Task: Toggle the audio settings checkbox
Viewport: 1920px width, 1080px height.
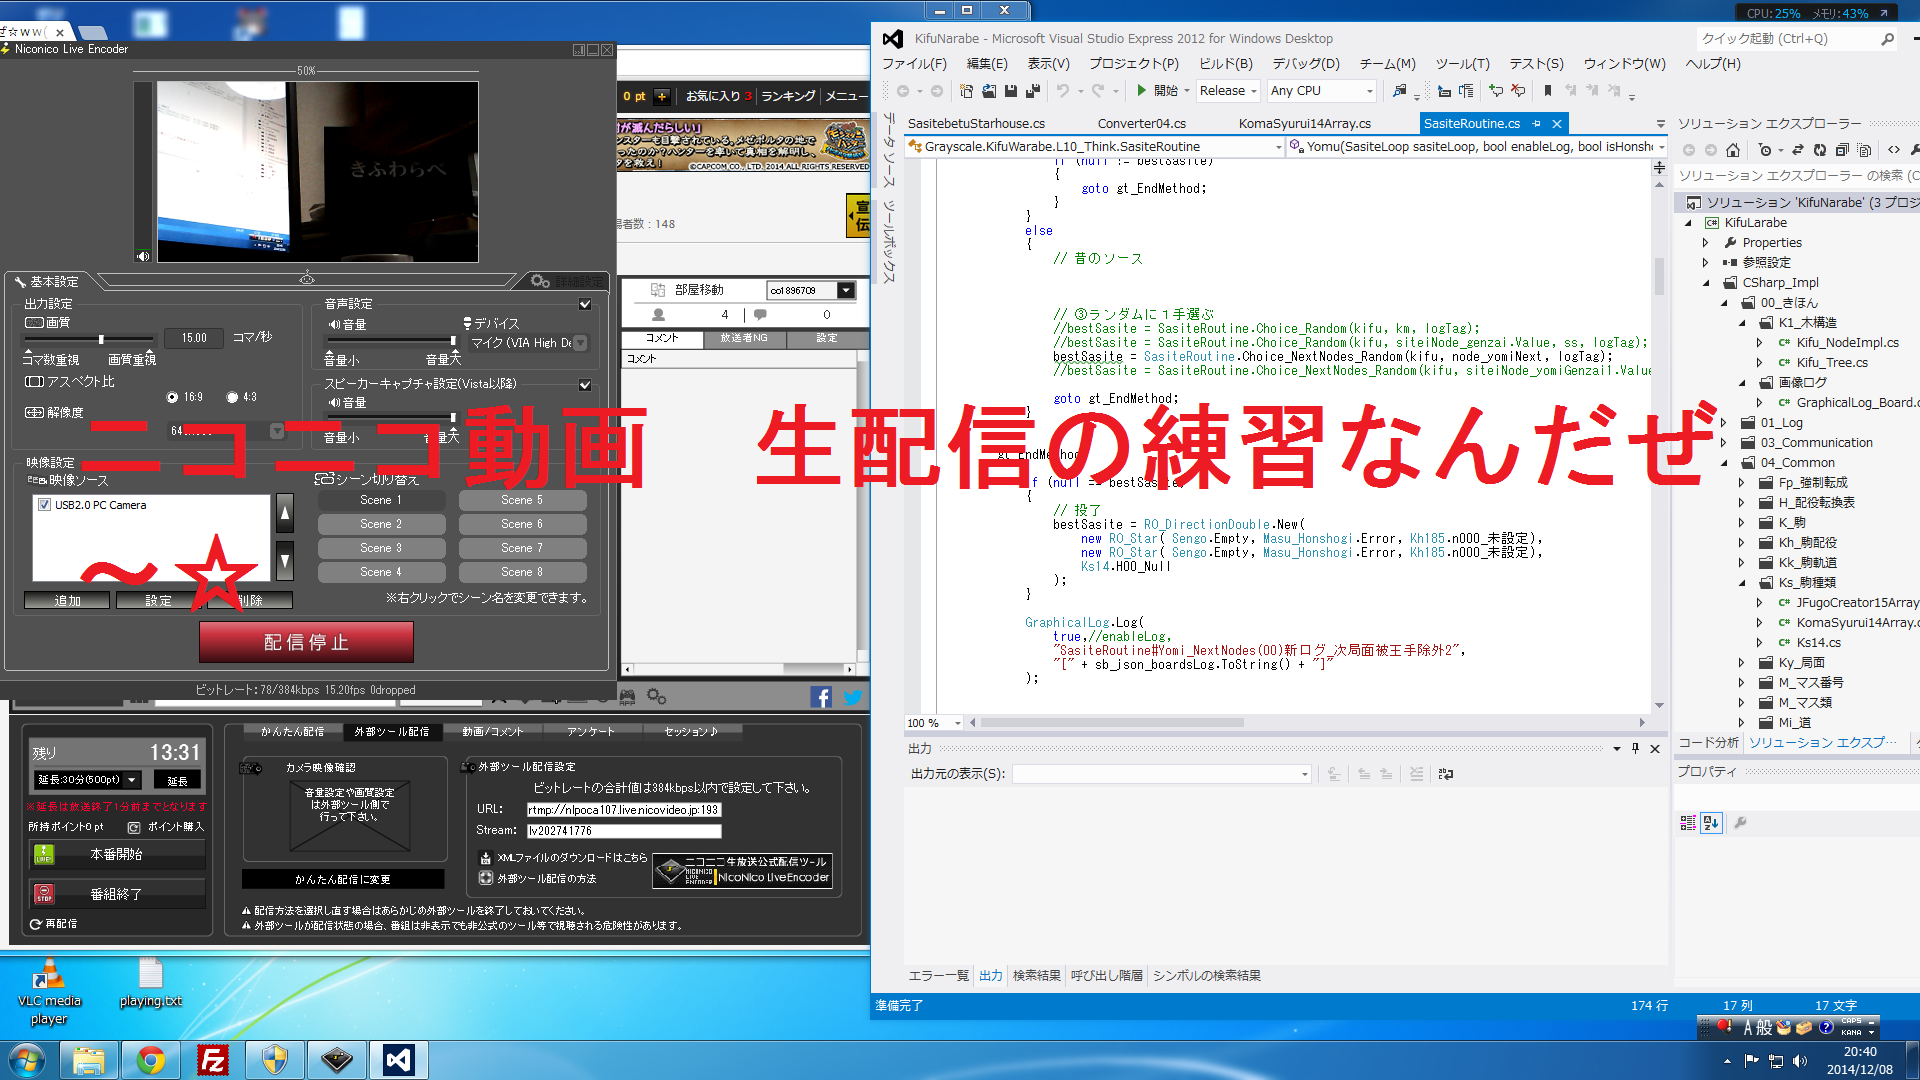Action: coord(585,304)
